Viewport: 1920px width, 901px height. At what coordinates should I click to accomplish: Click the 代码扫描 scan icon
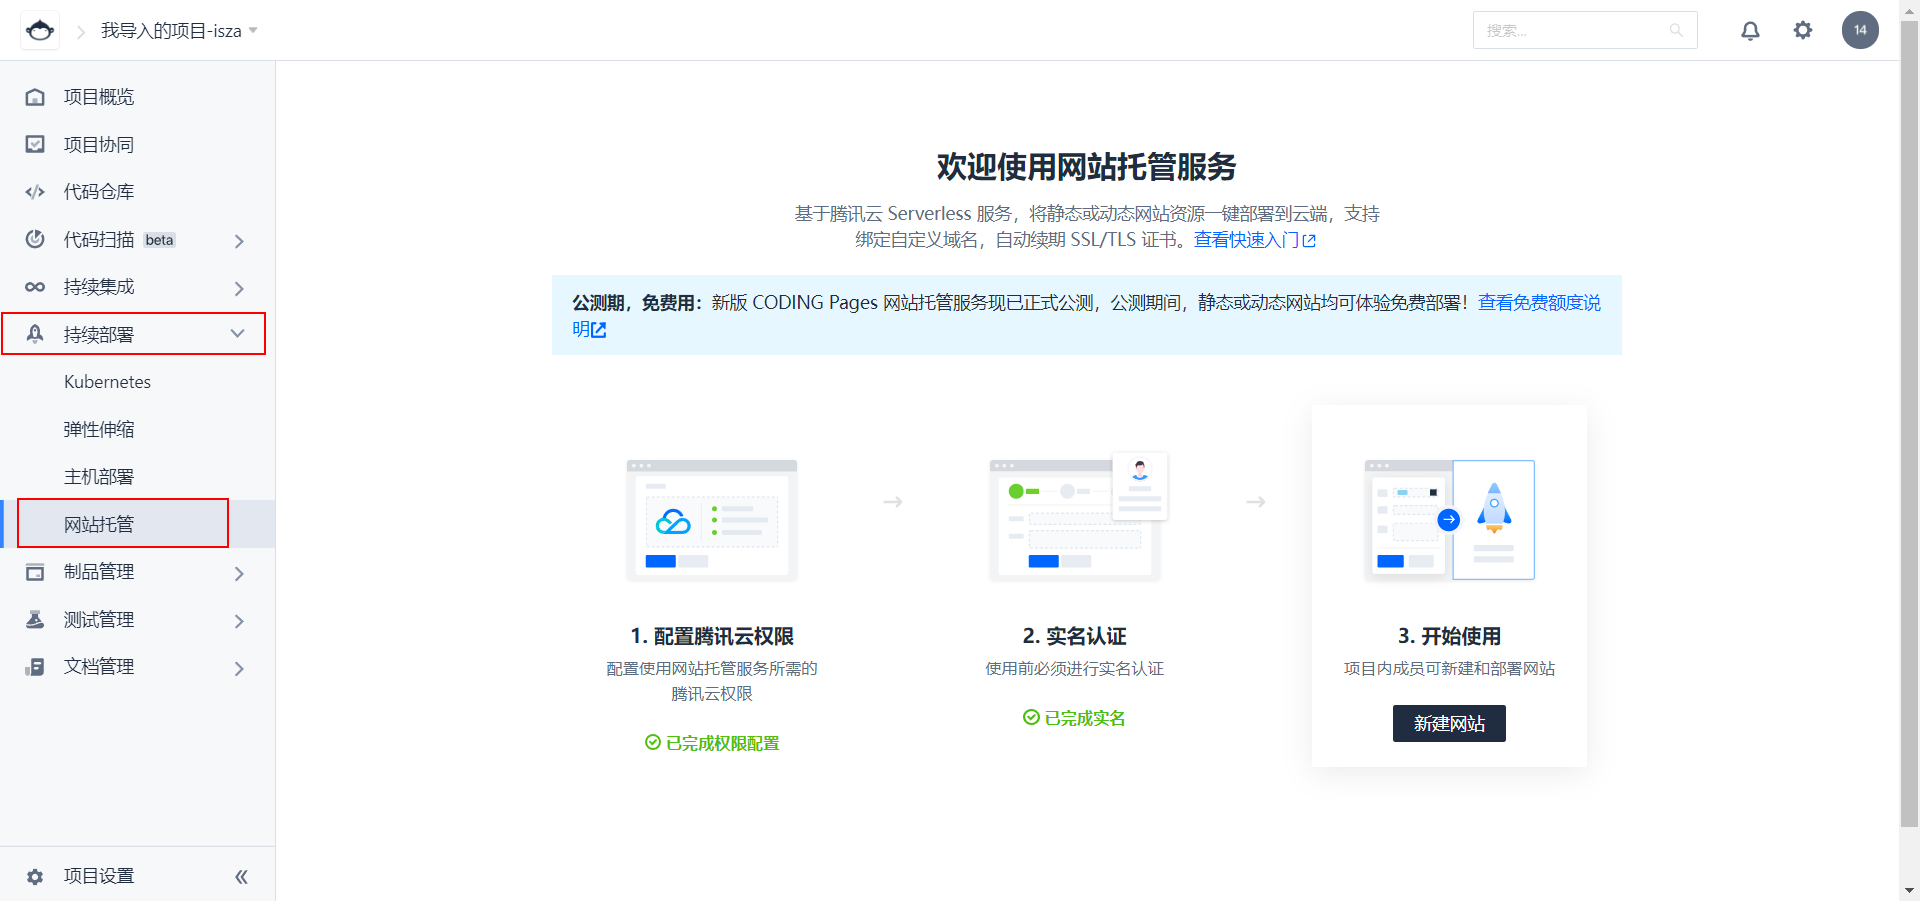point(35,239)
